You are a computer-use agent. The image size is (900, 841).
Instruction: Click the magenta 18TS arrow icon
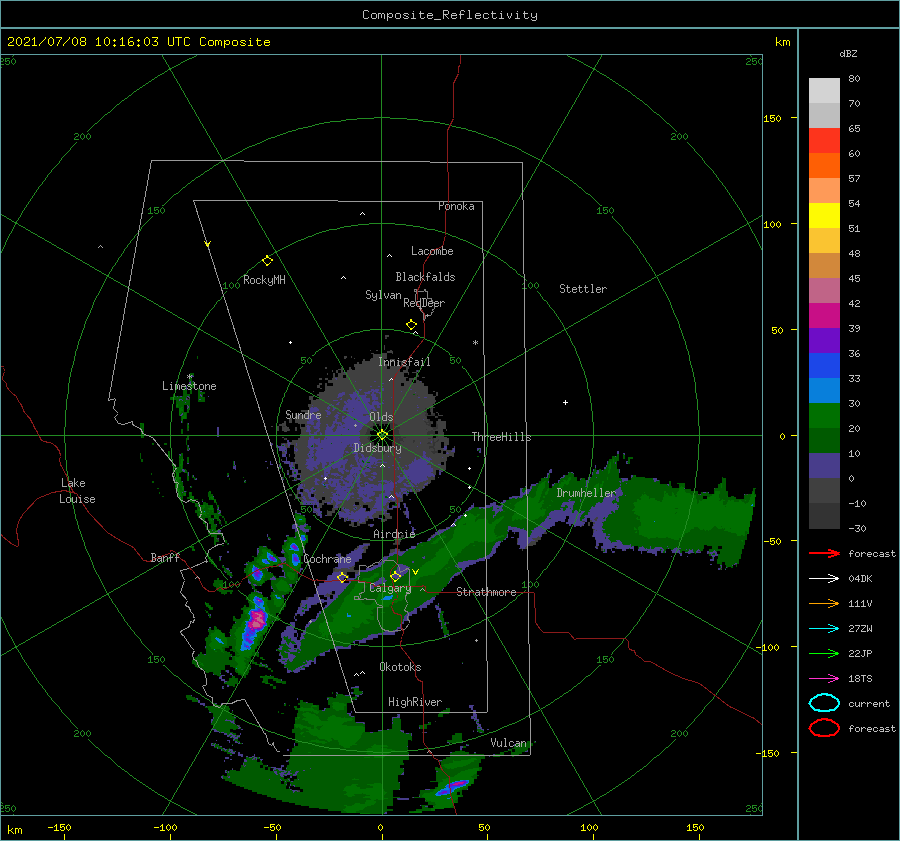tap(824, 679)
